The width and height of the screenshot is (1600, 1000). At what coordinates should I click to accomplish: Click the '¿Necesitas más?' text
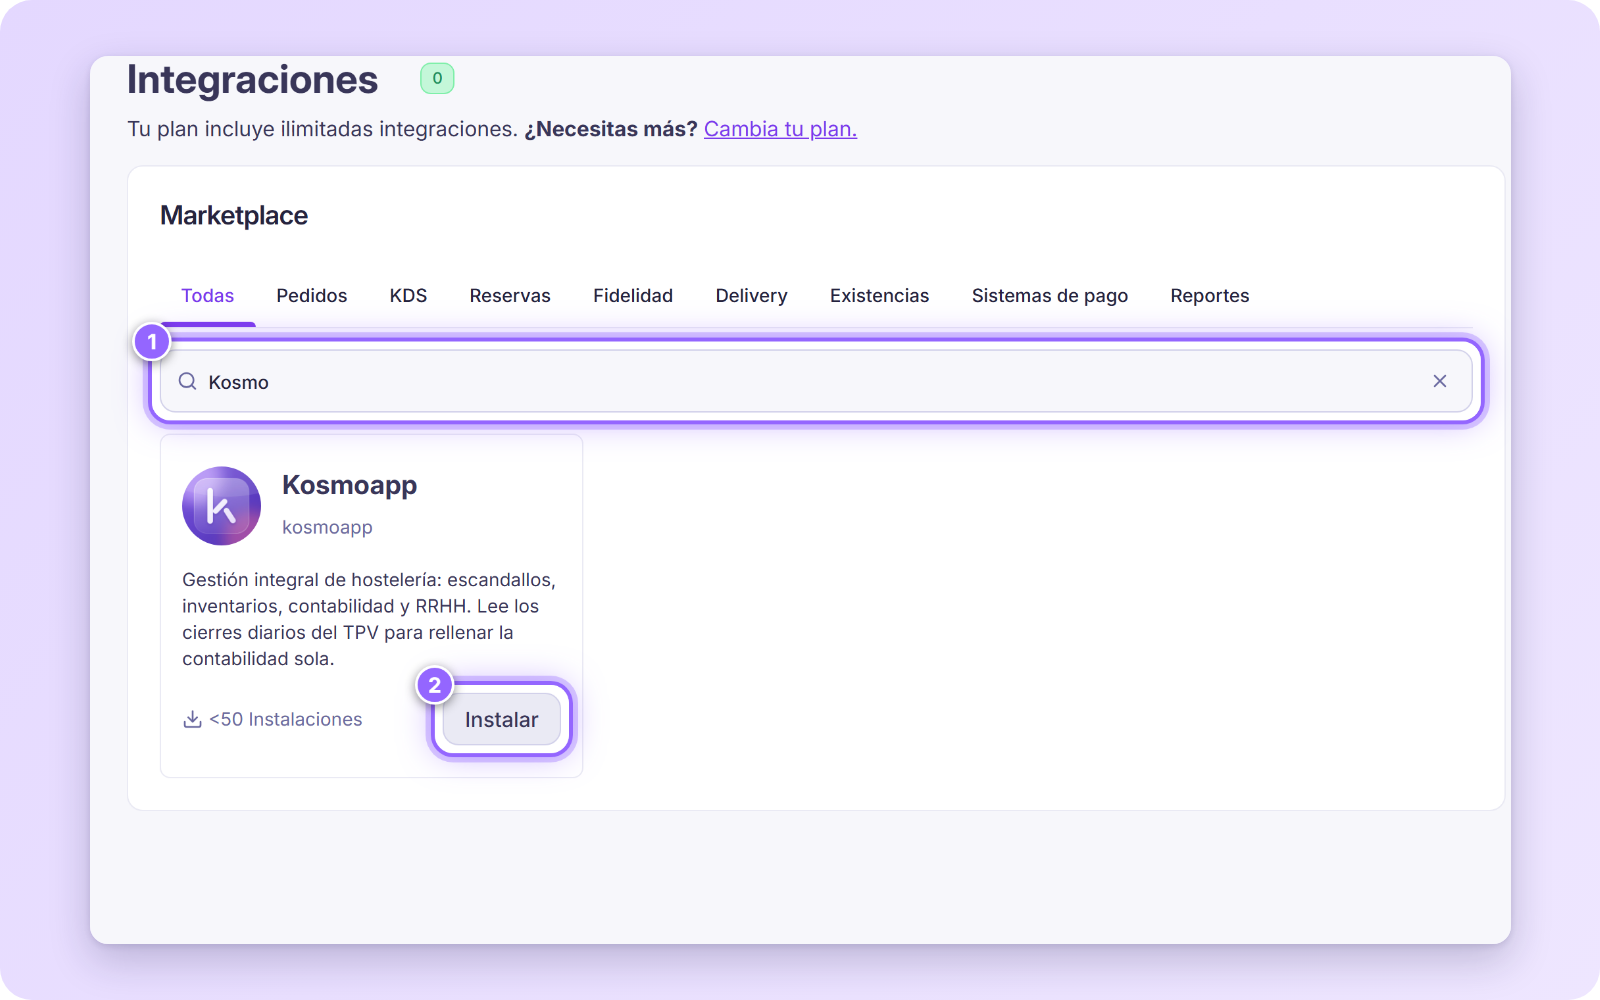point(610,129)
